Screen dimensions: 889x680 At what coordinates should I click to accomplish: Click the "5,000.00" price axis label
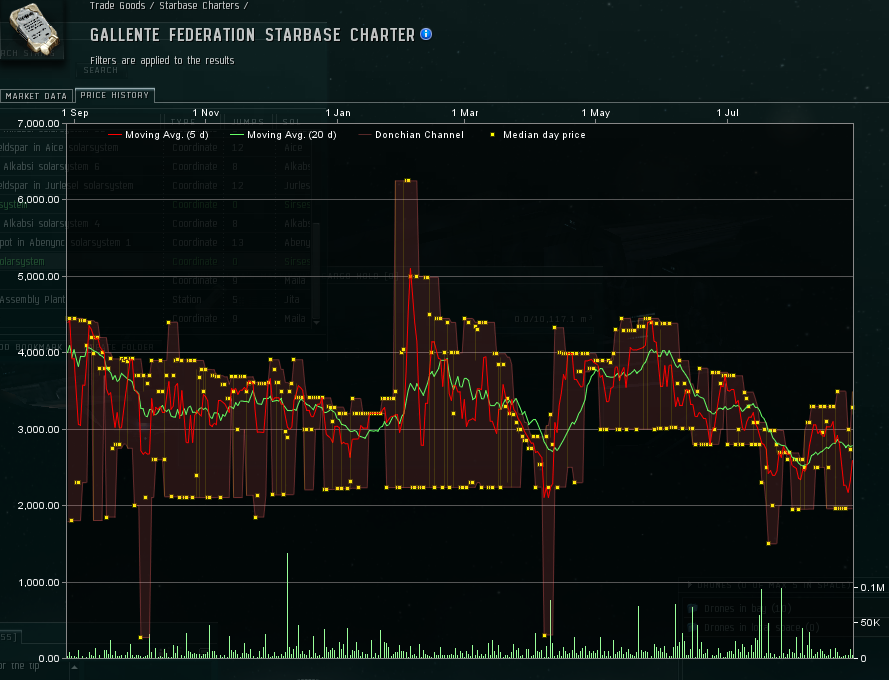click(x=39, y=277)
